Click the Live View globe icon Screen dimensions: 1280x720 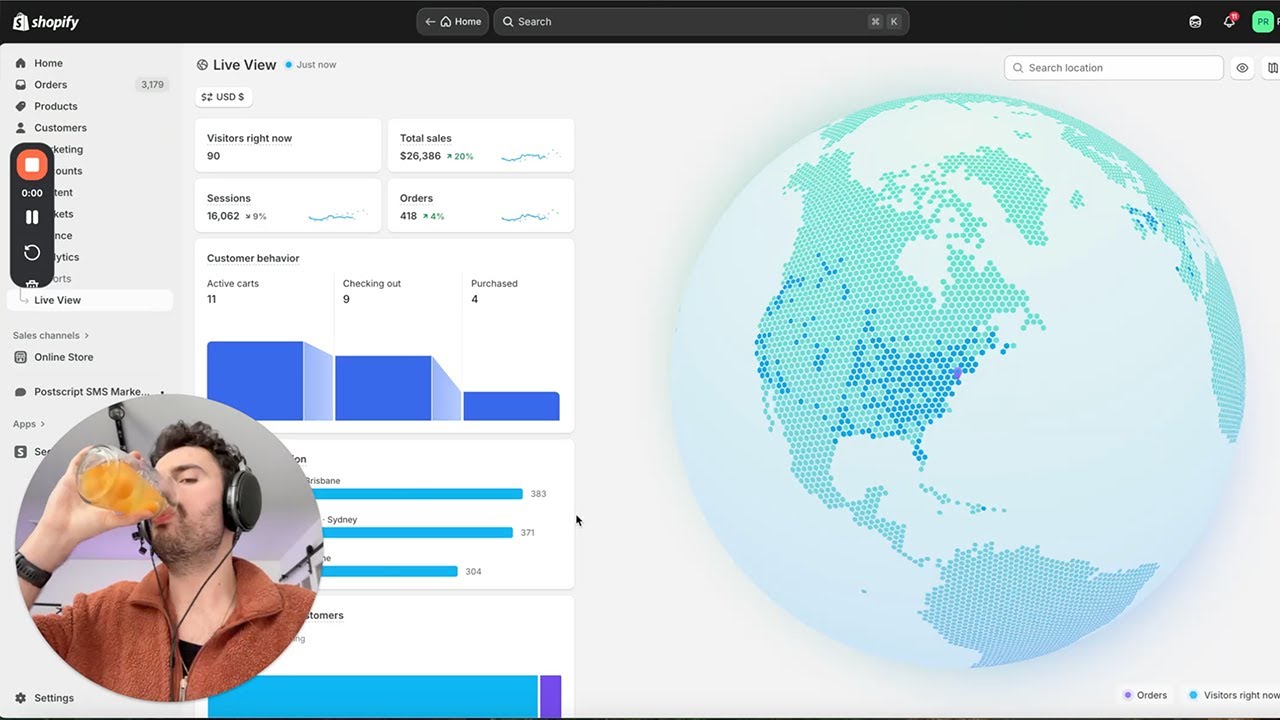point(203,65)
